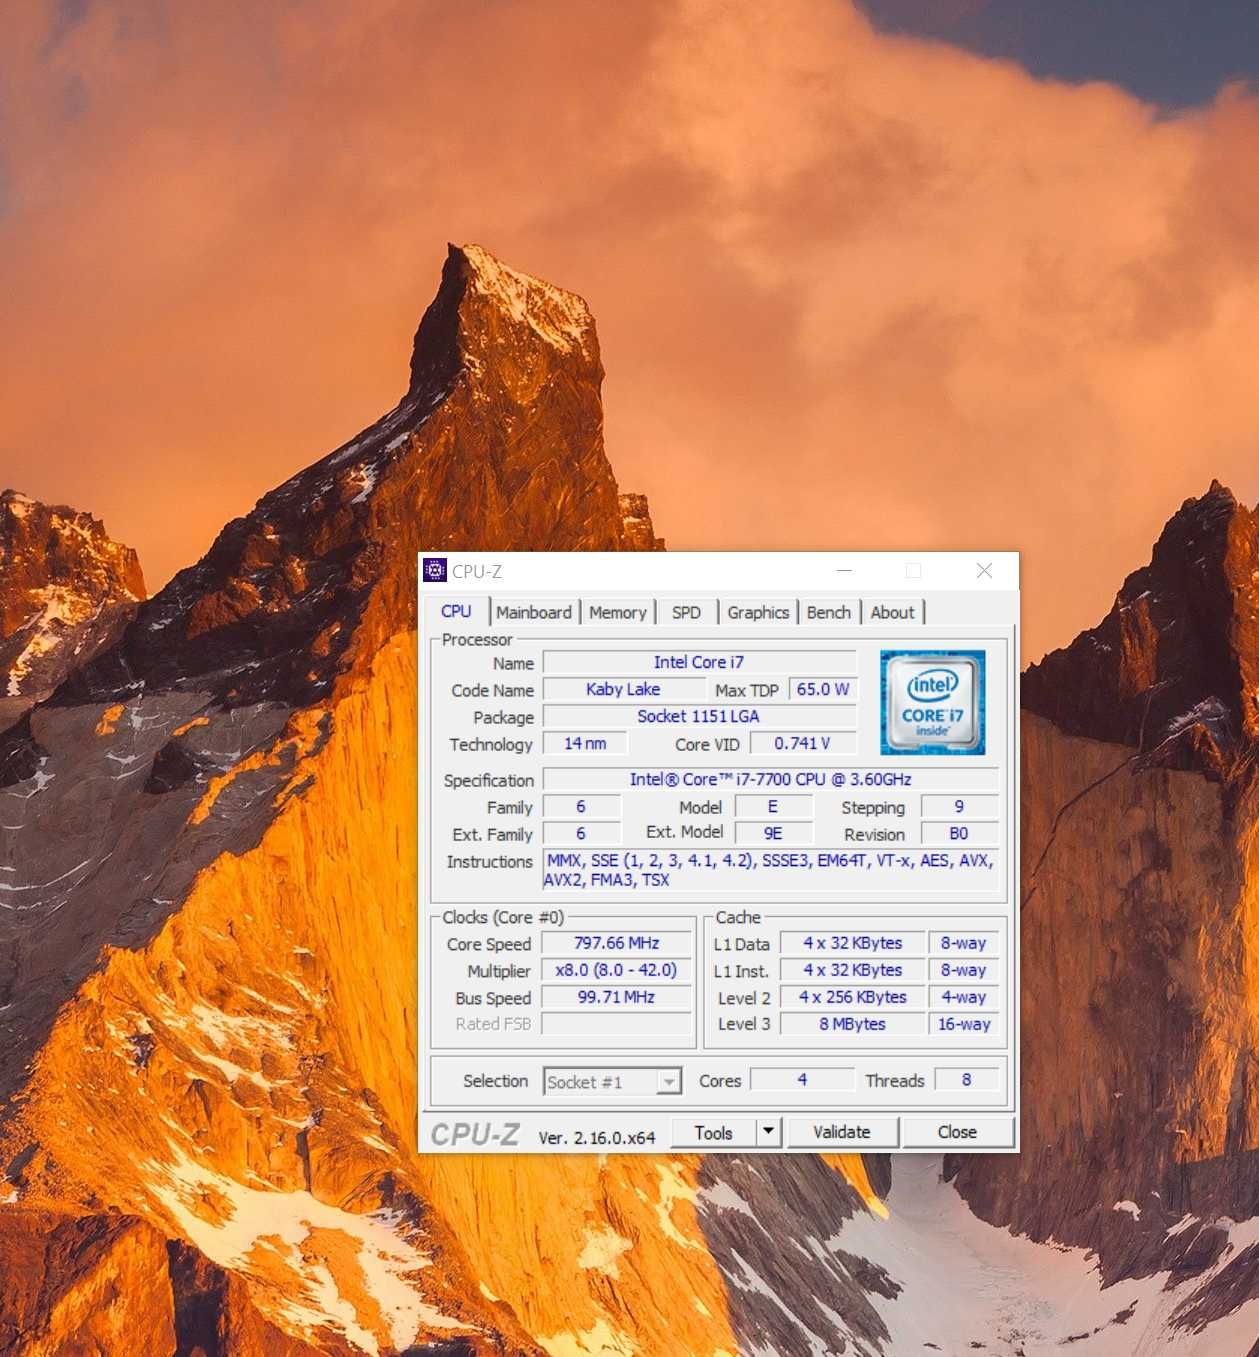Click the Ver. 2.16.0.x64 version text
1259x1357 pixels.
(x=597, y=1138)
